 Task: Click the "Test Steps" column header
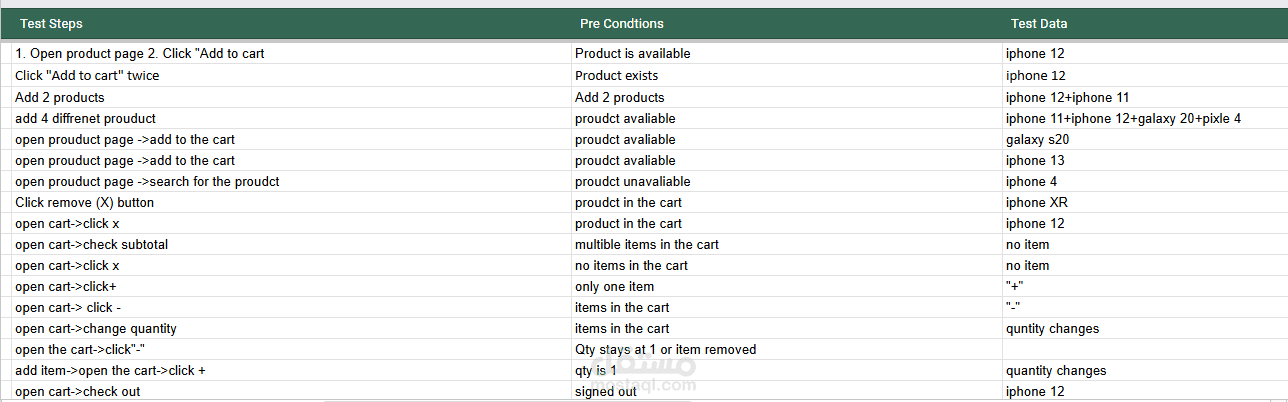click(51, 24)
